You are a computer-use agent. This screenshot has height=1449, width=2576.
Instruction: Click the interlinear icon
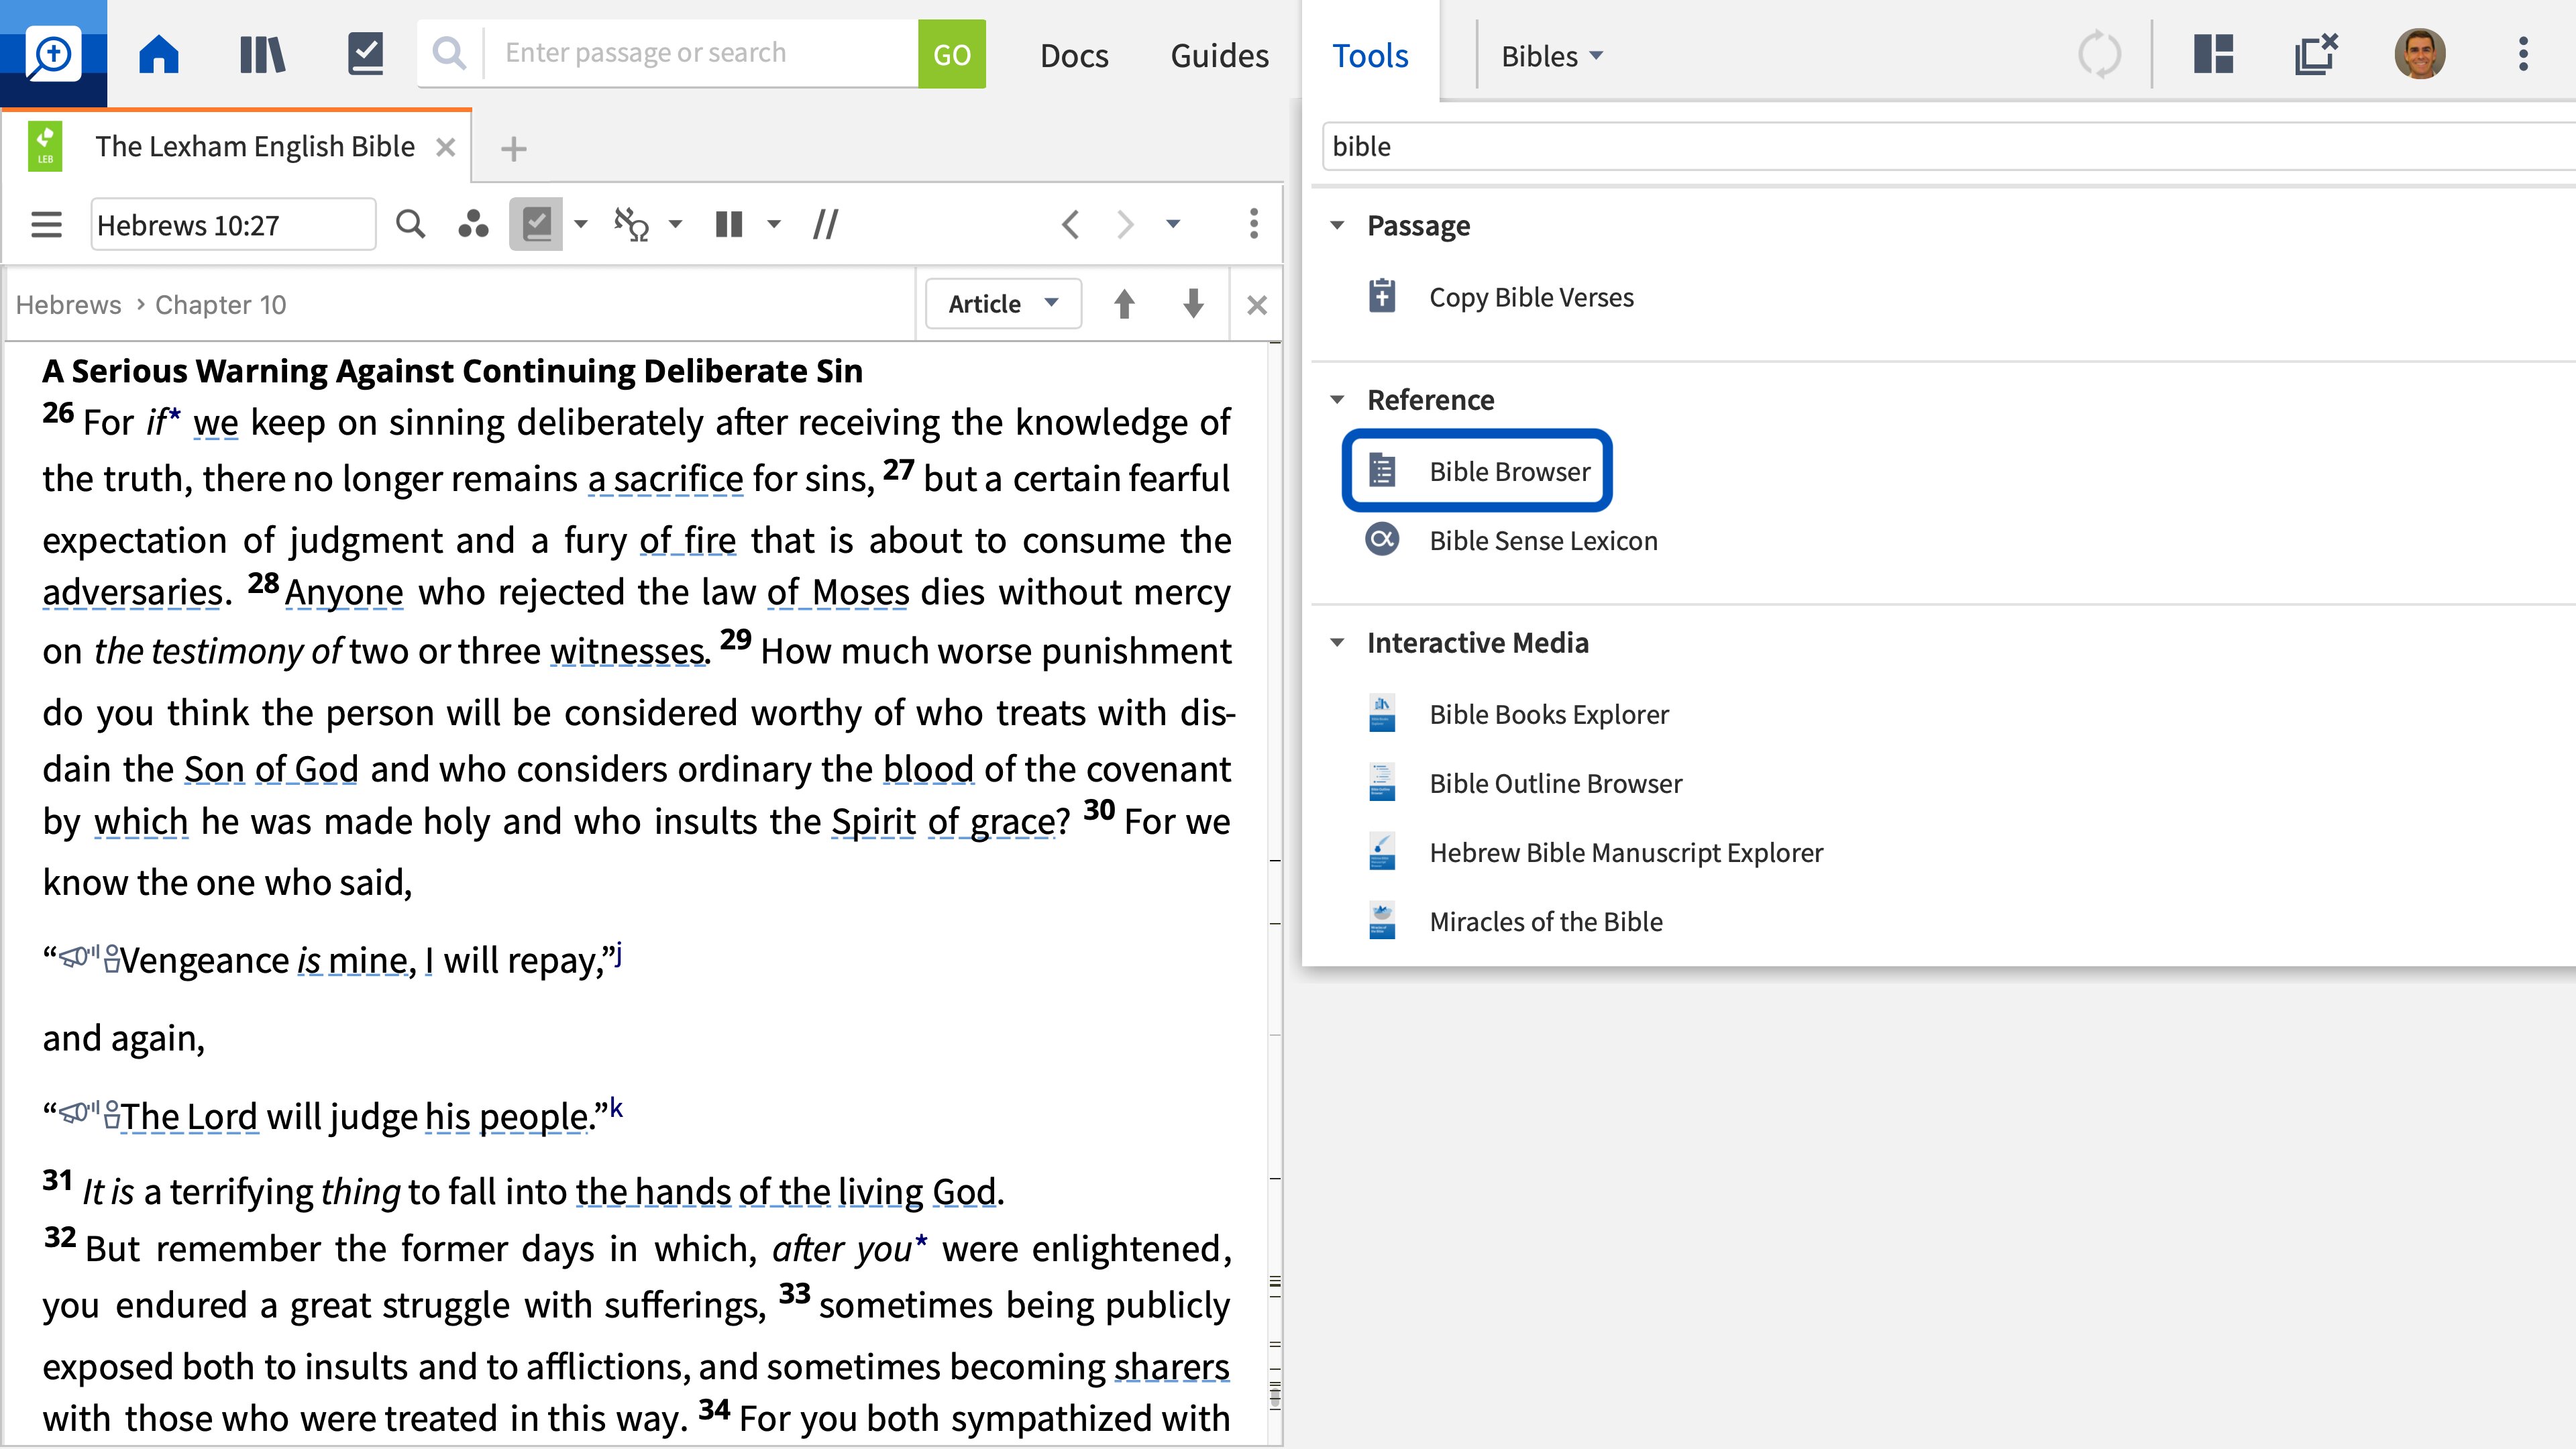click(x=631, y=224)
